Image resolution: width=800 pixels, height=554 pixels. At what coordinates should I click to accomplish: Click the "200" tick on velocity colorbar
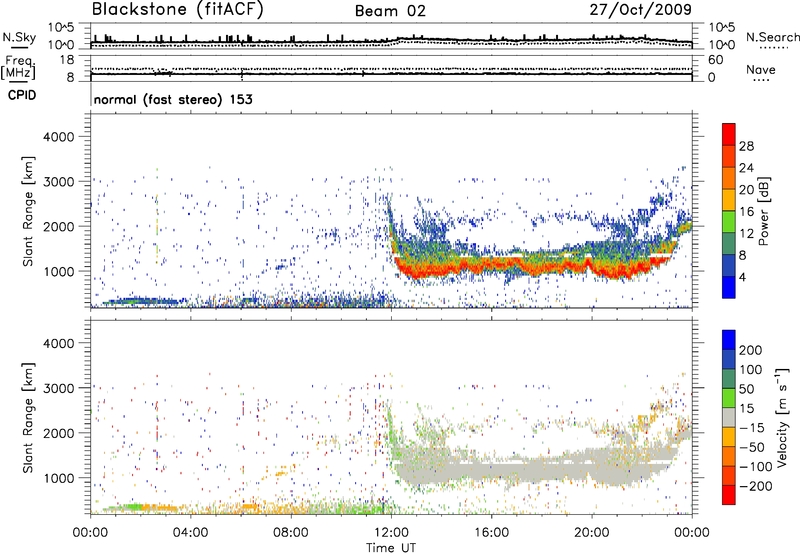[x=751, y=350]
